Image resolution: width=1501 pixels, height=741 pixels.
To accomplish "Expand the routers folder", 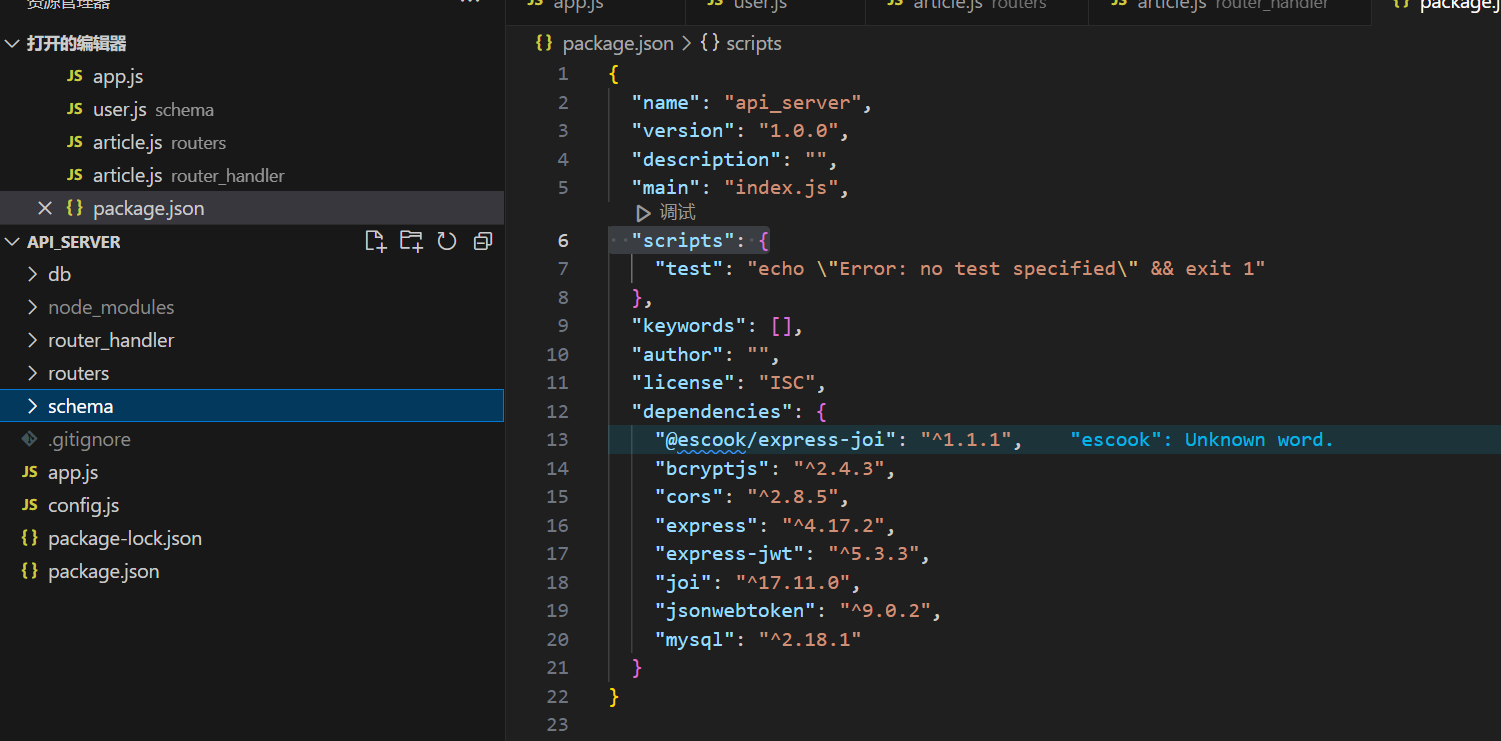I will click(x=33, y=373).
